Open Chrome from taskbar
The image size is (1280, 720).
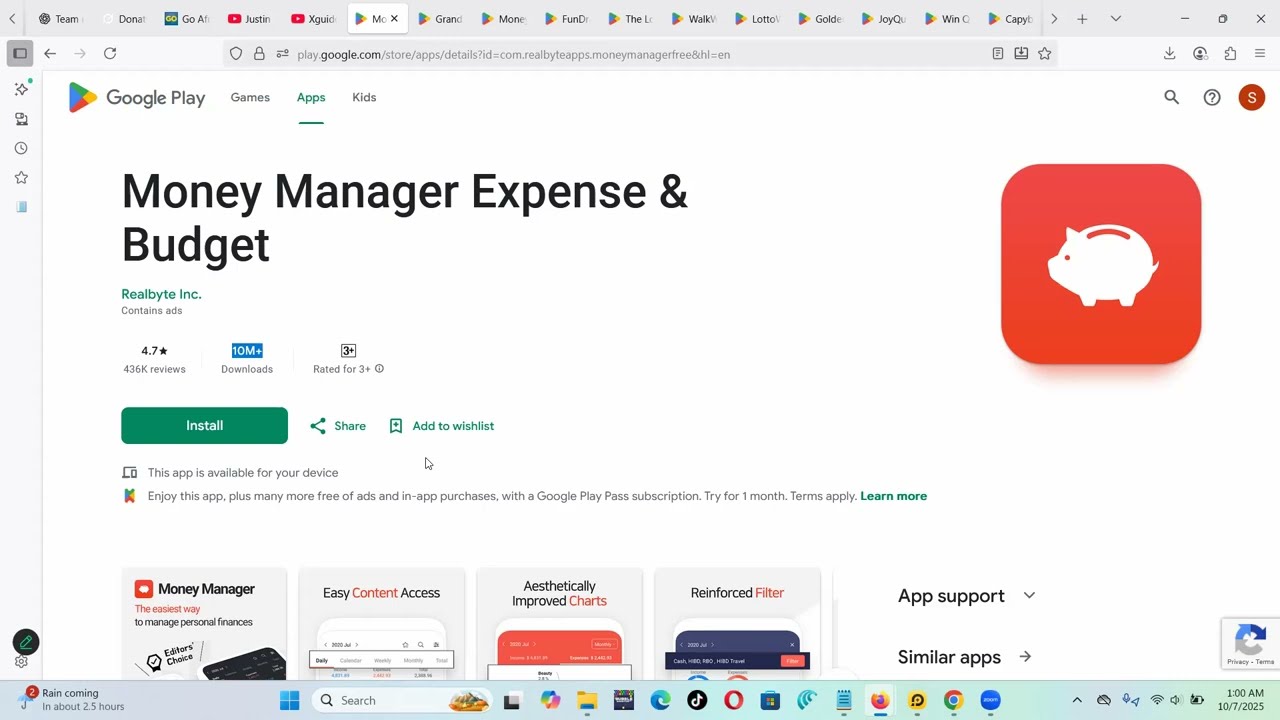click(x=953, y=700)
